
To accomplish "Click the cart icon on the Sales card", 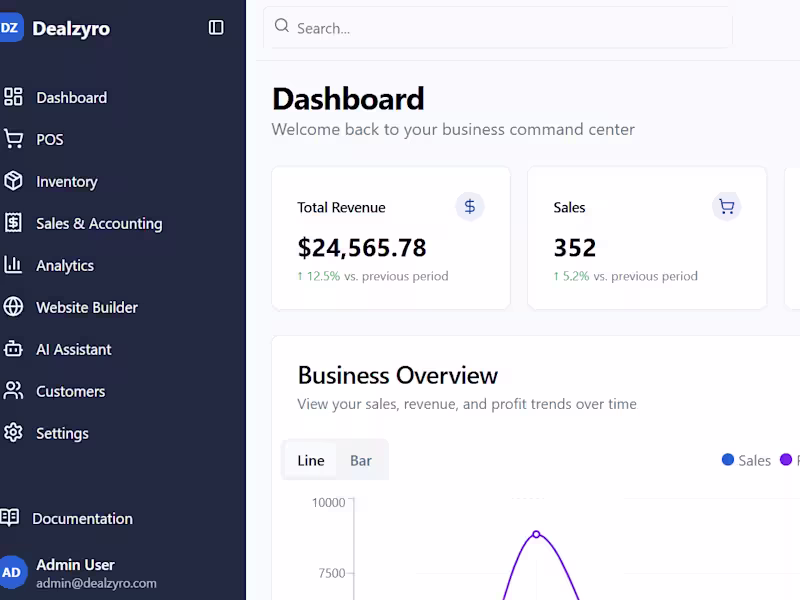I will coord(727,206).
